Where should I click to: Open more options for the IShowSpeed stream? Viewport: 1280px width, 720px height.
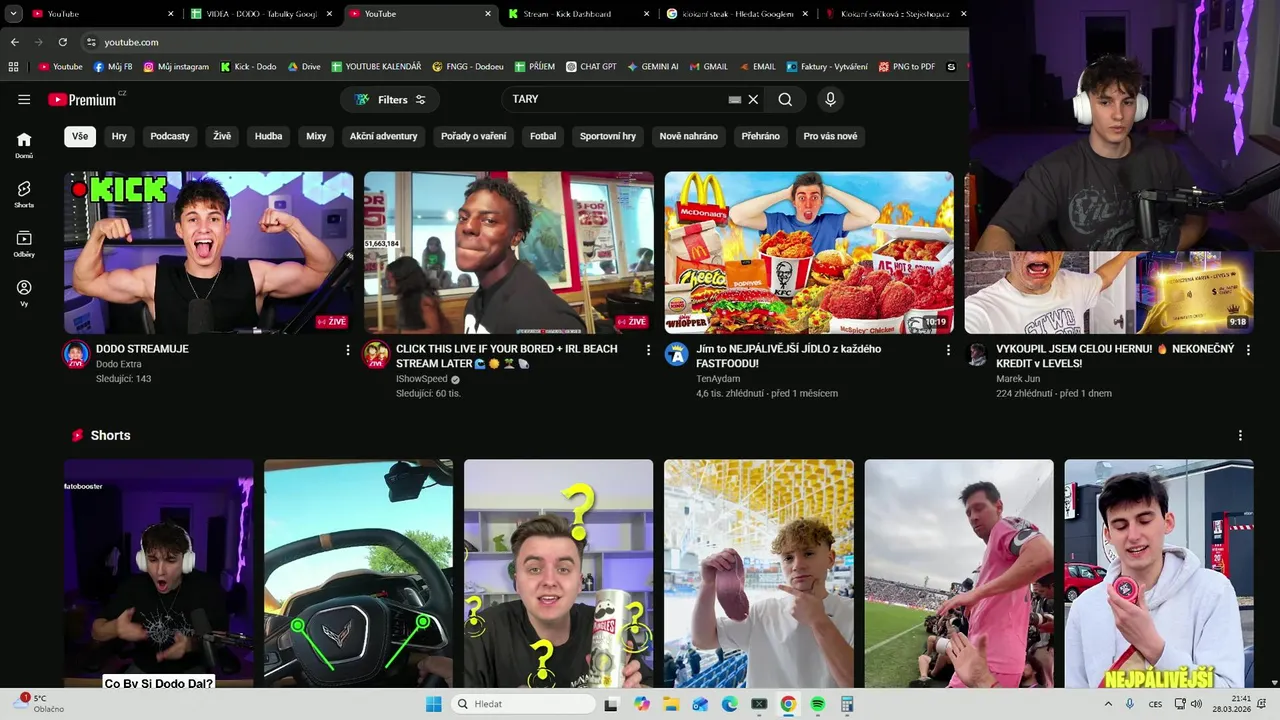tap(648, 350)
